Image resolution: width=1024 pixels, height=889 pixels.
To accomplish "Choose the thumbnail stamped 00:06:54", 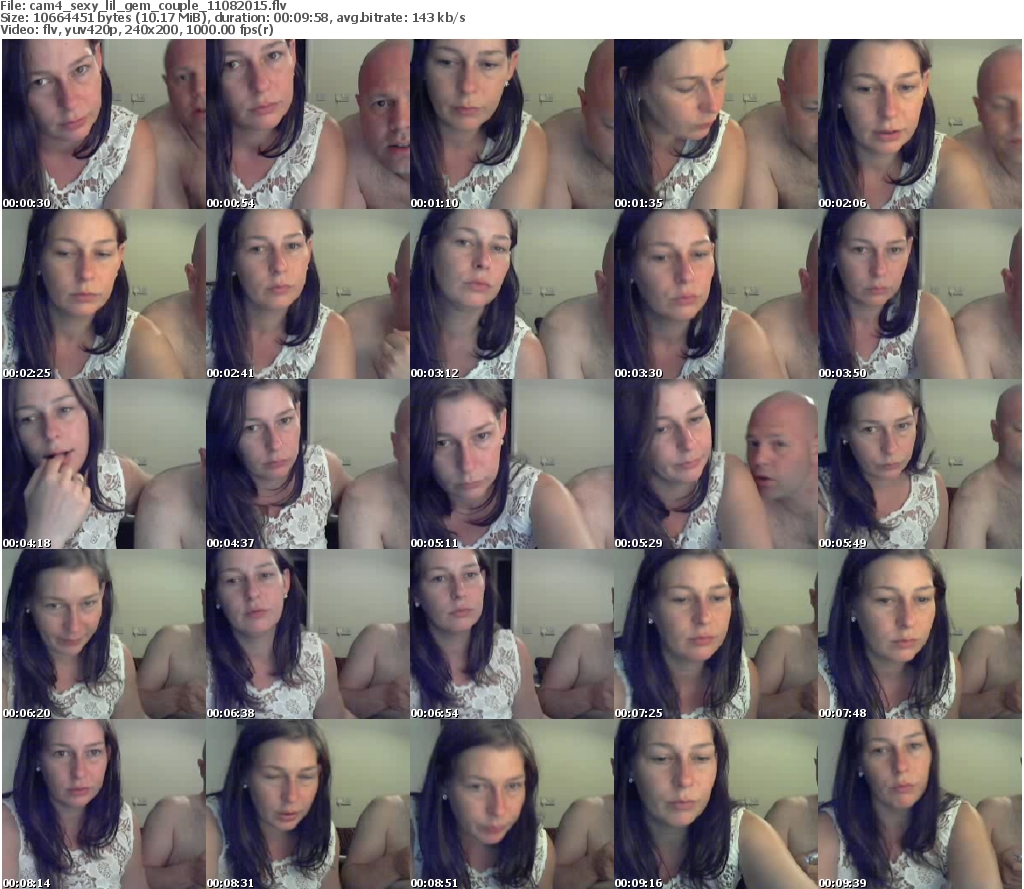I will pyautogui.click(x=512, y=634).
